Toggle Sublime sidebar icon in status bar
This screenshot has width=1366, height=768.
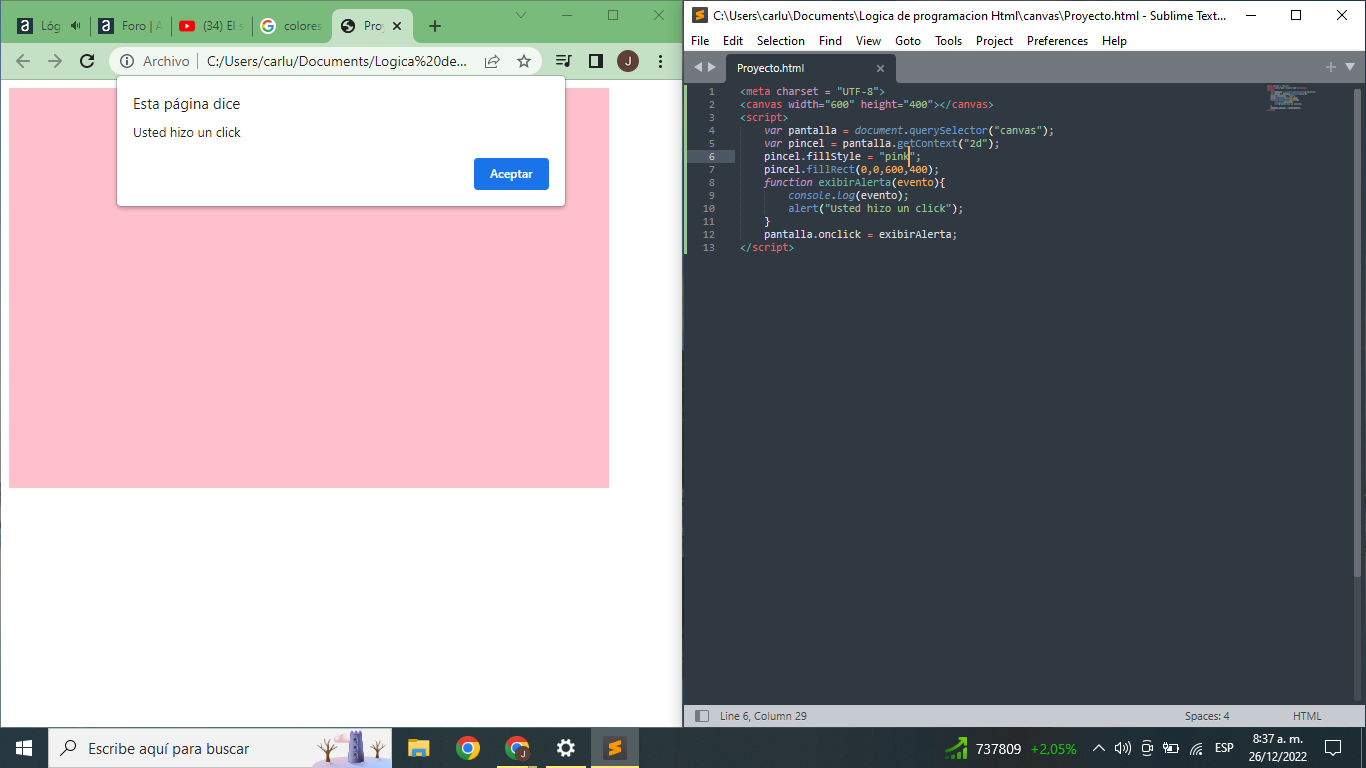[x=702, y=716]
